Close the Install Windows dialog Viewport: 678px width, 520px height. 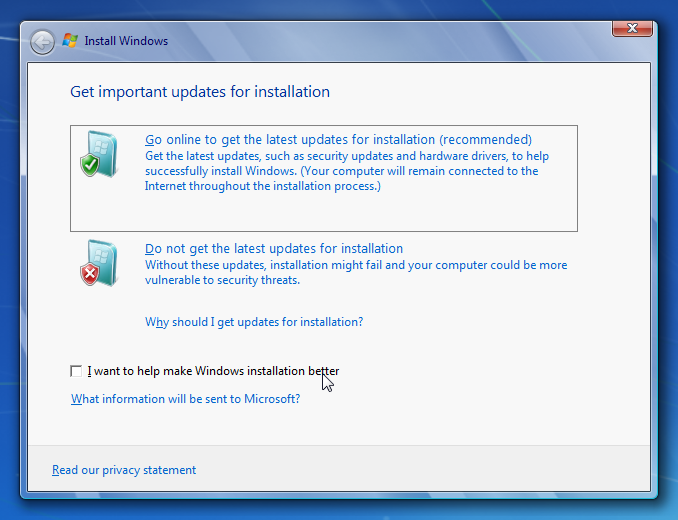pos(632,29)
